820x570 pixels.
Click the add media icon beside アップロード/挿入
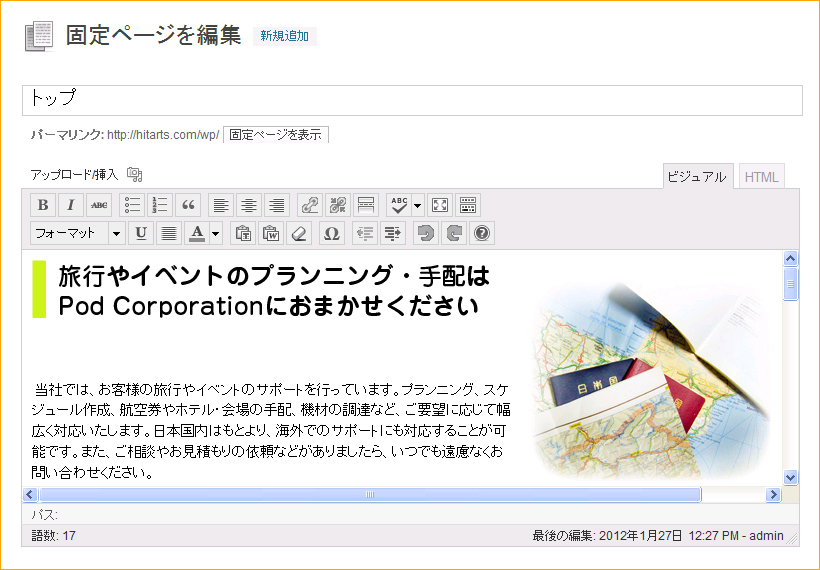point(134,174)
